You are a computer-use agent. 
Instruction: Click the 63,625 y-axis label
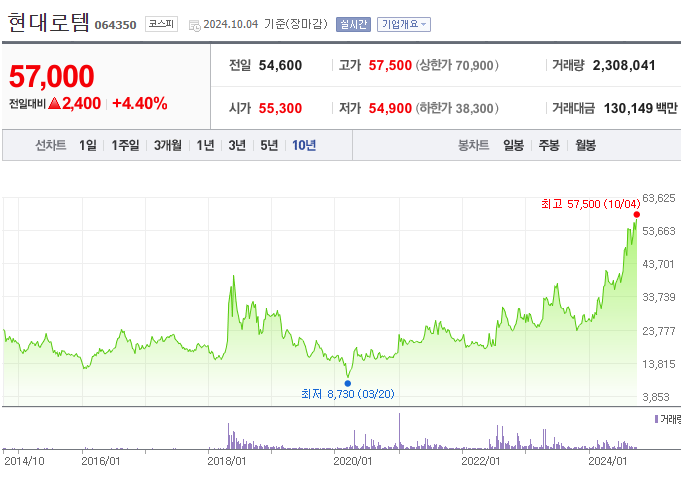point(659,198)
